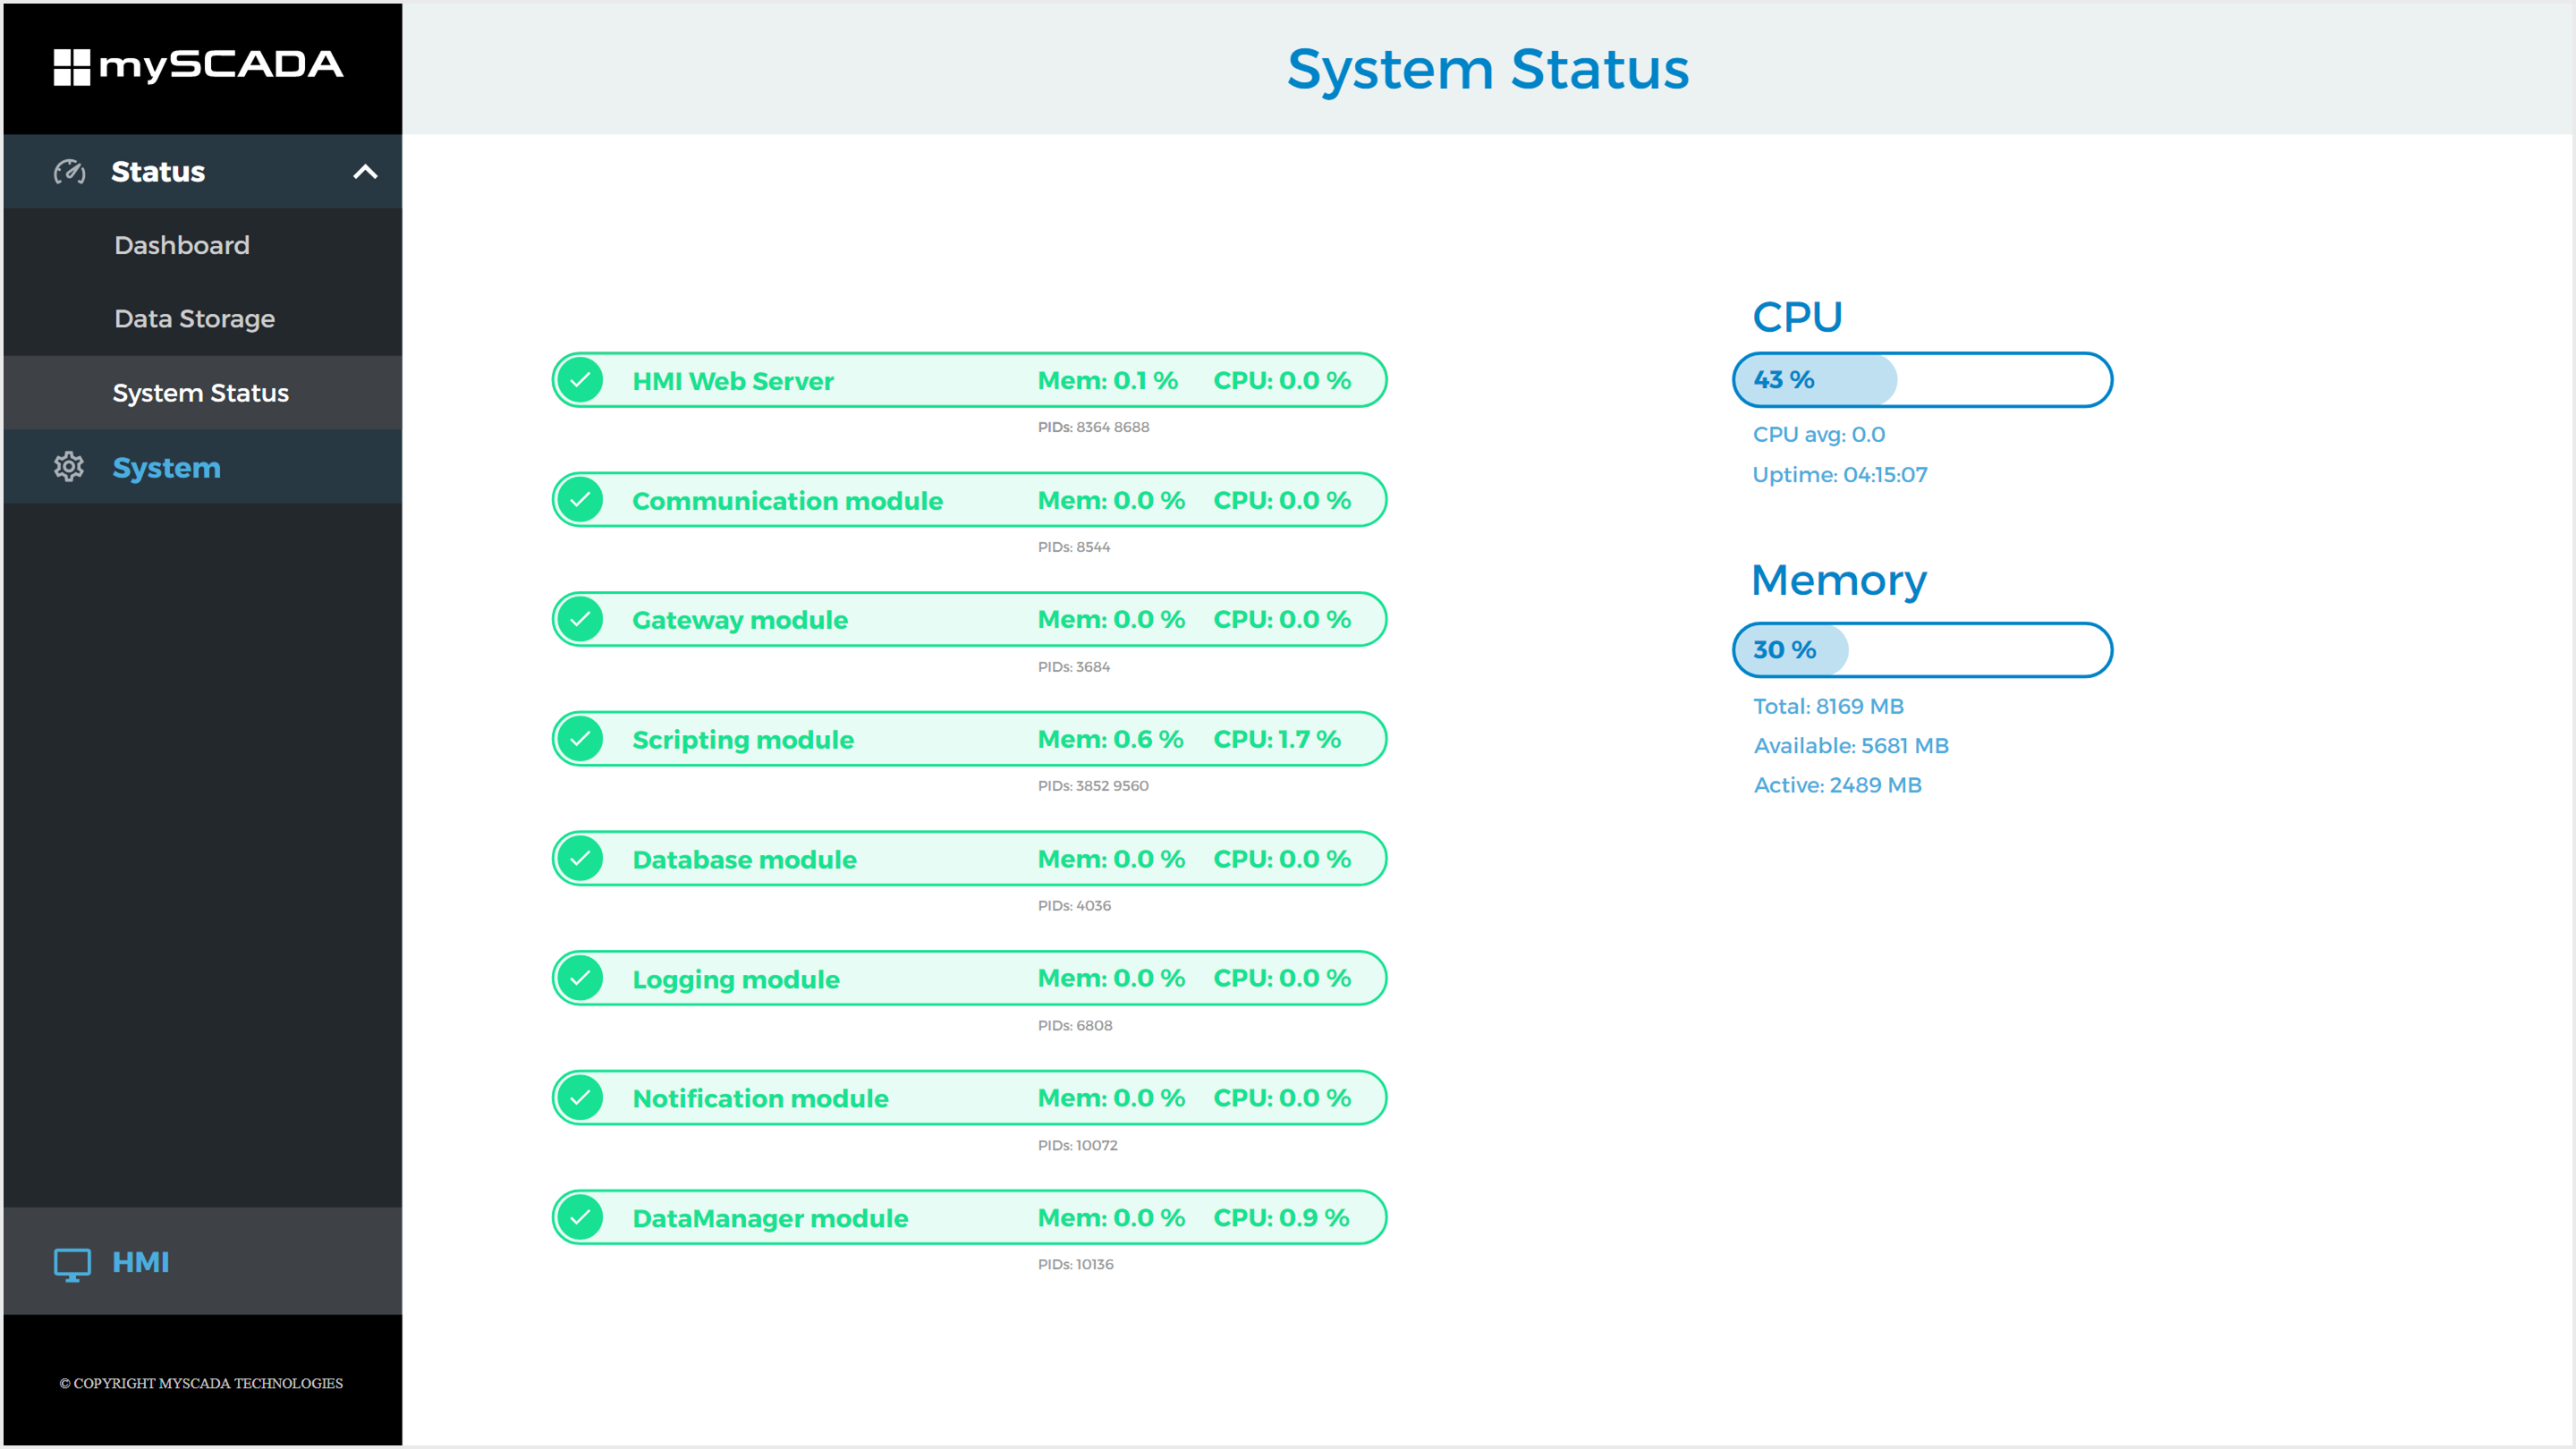Select the HMI Web Server label
This screenshot has height=1449, width=2576.
pyautogui.click(x=733, y=381)
